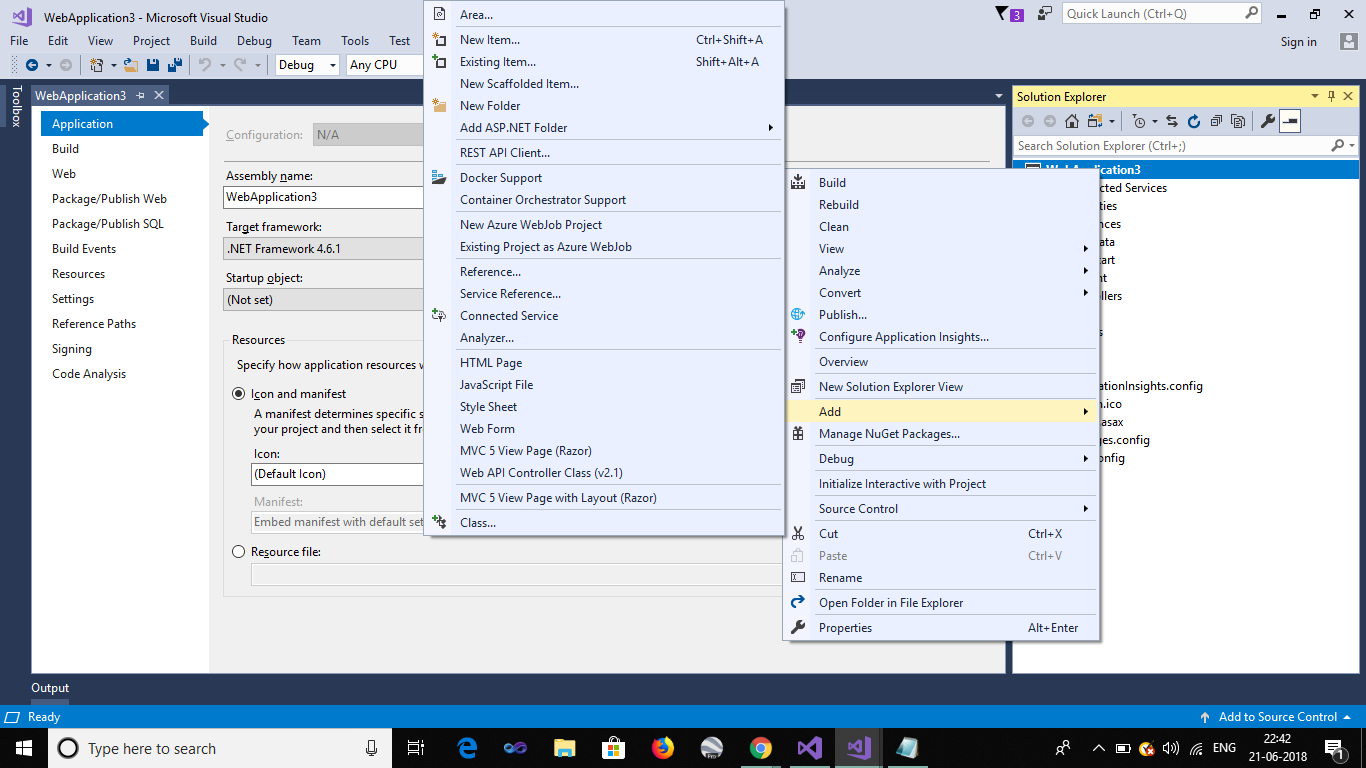Select Docker Support in the Add submenu
1366x768 pixels.
tap(604, 178)
